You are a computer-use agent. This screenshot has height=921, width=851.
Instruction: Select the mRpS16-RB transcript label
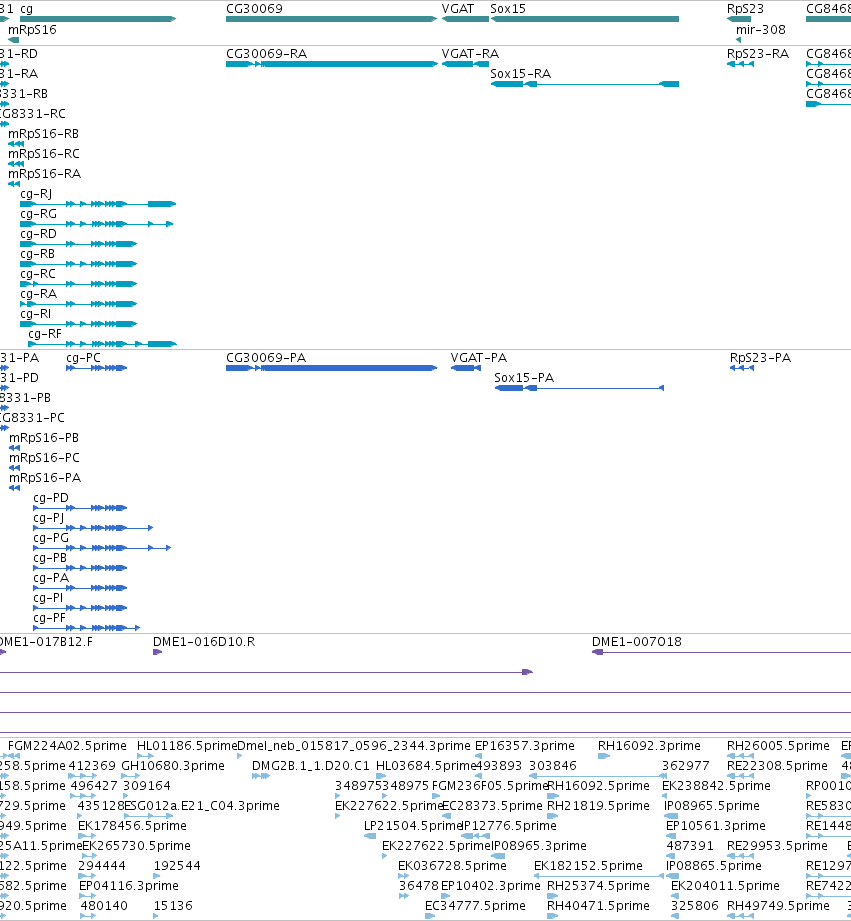click(43, 134)
